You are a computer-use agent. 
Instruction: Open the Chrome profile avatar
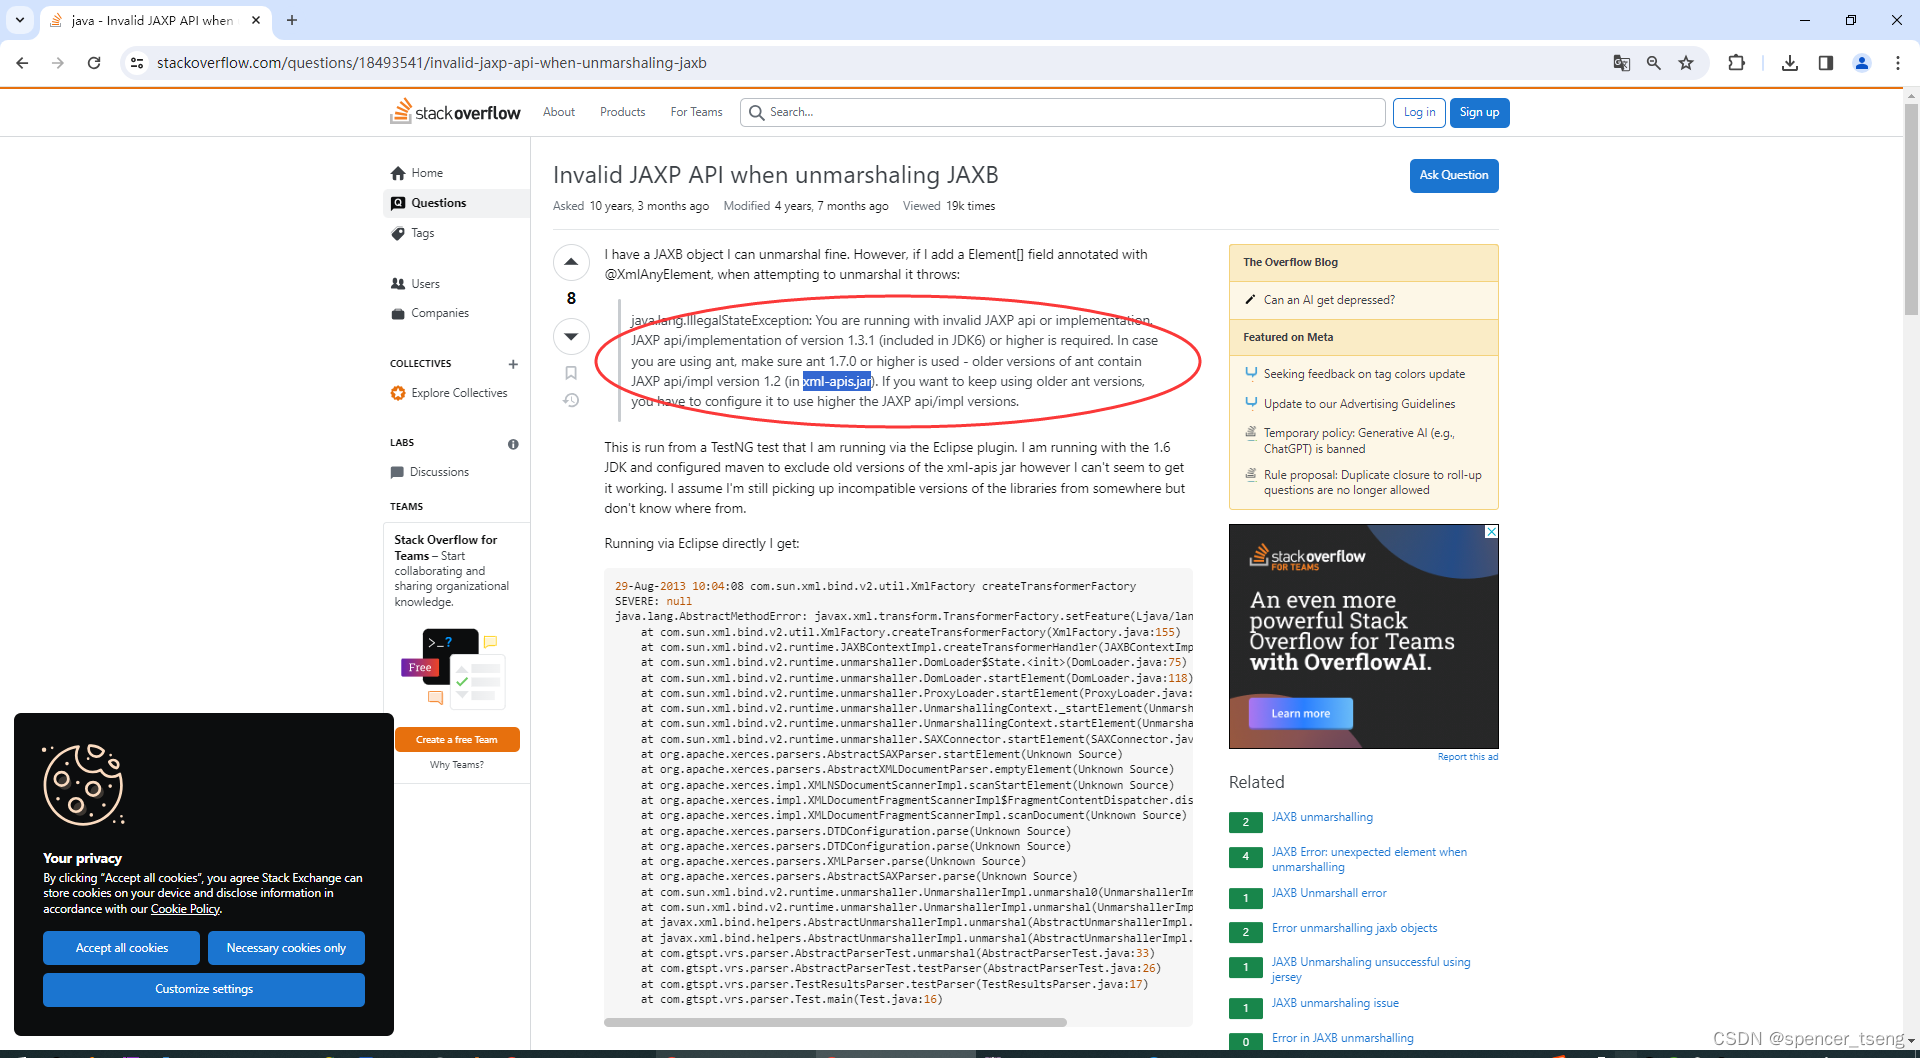click(1861, 62)
